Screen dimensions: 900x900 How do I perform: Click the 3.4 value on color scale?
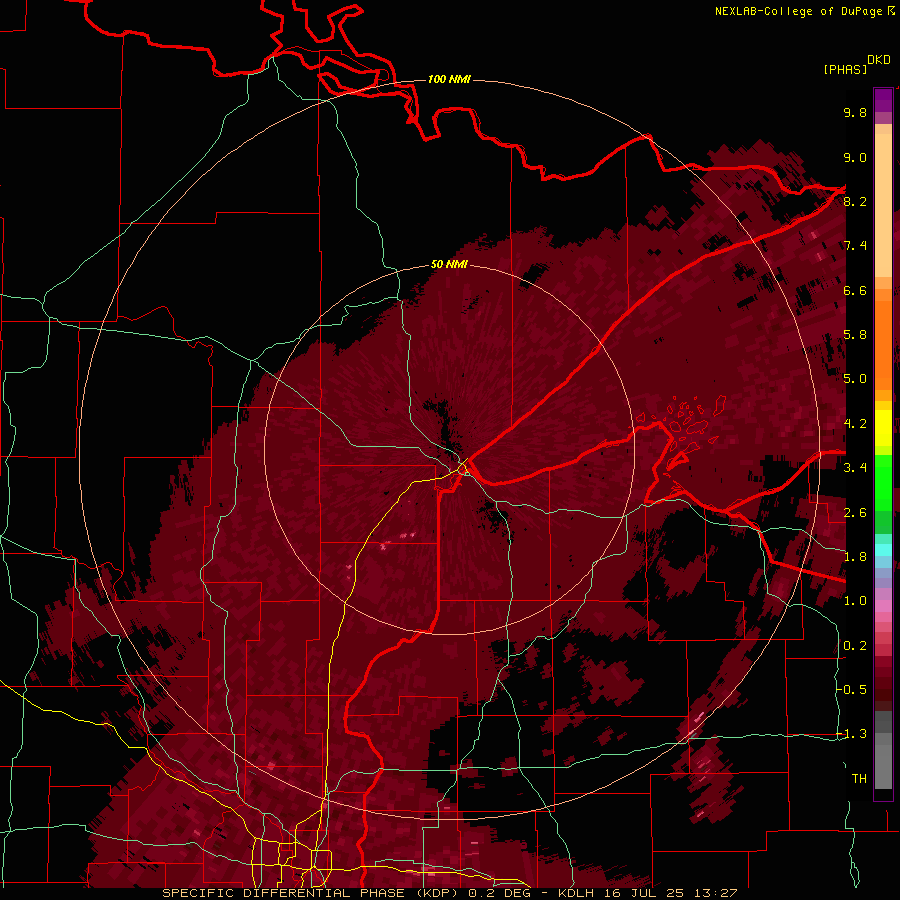coord(855,468)
